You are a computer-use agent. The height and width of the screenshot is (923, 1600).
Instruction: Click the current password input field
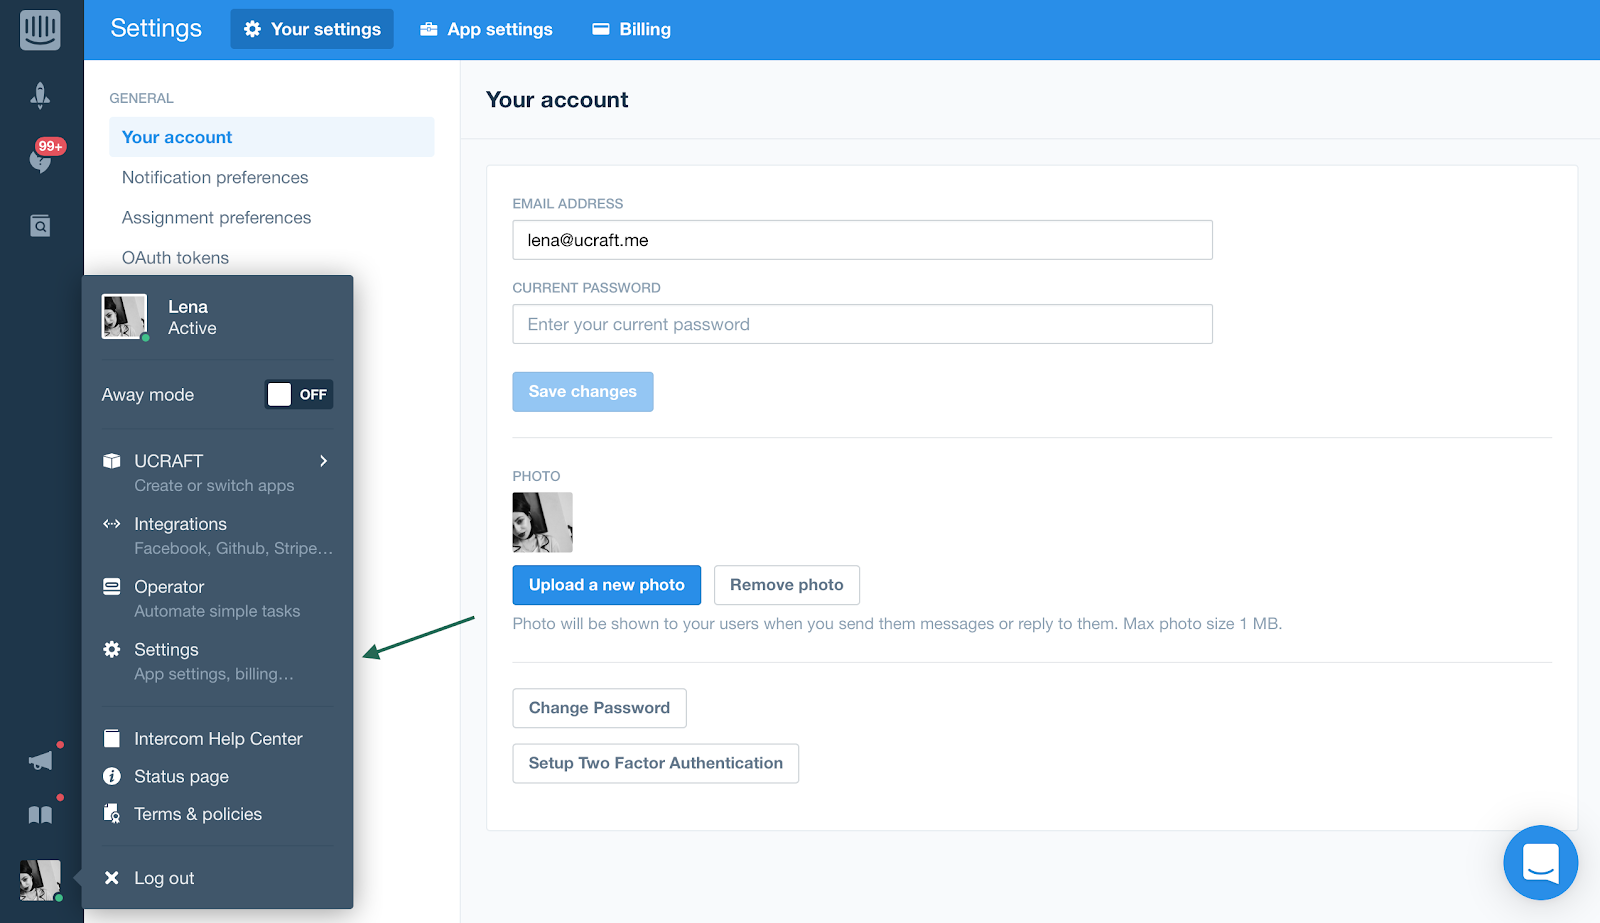tap(863, 324)
